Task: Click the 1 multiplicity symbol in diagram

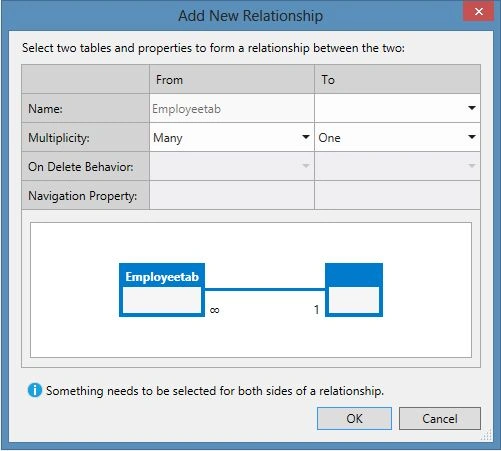Action: [316, 310]
